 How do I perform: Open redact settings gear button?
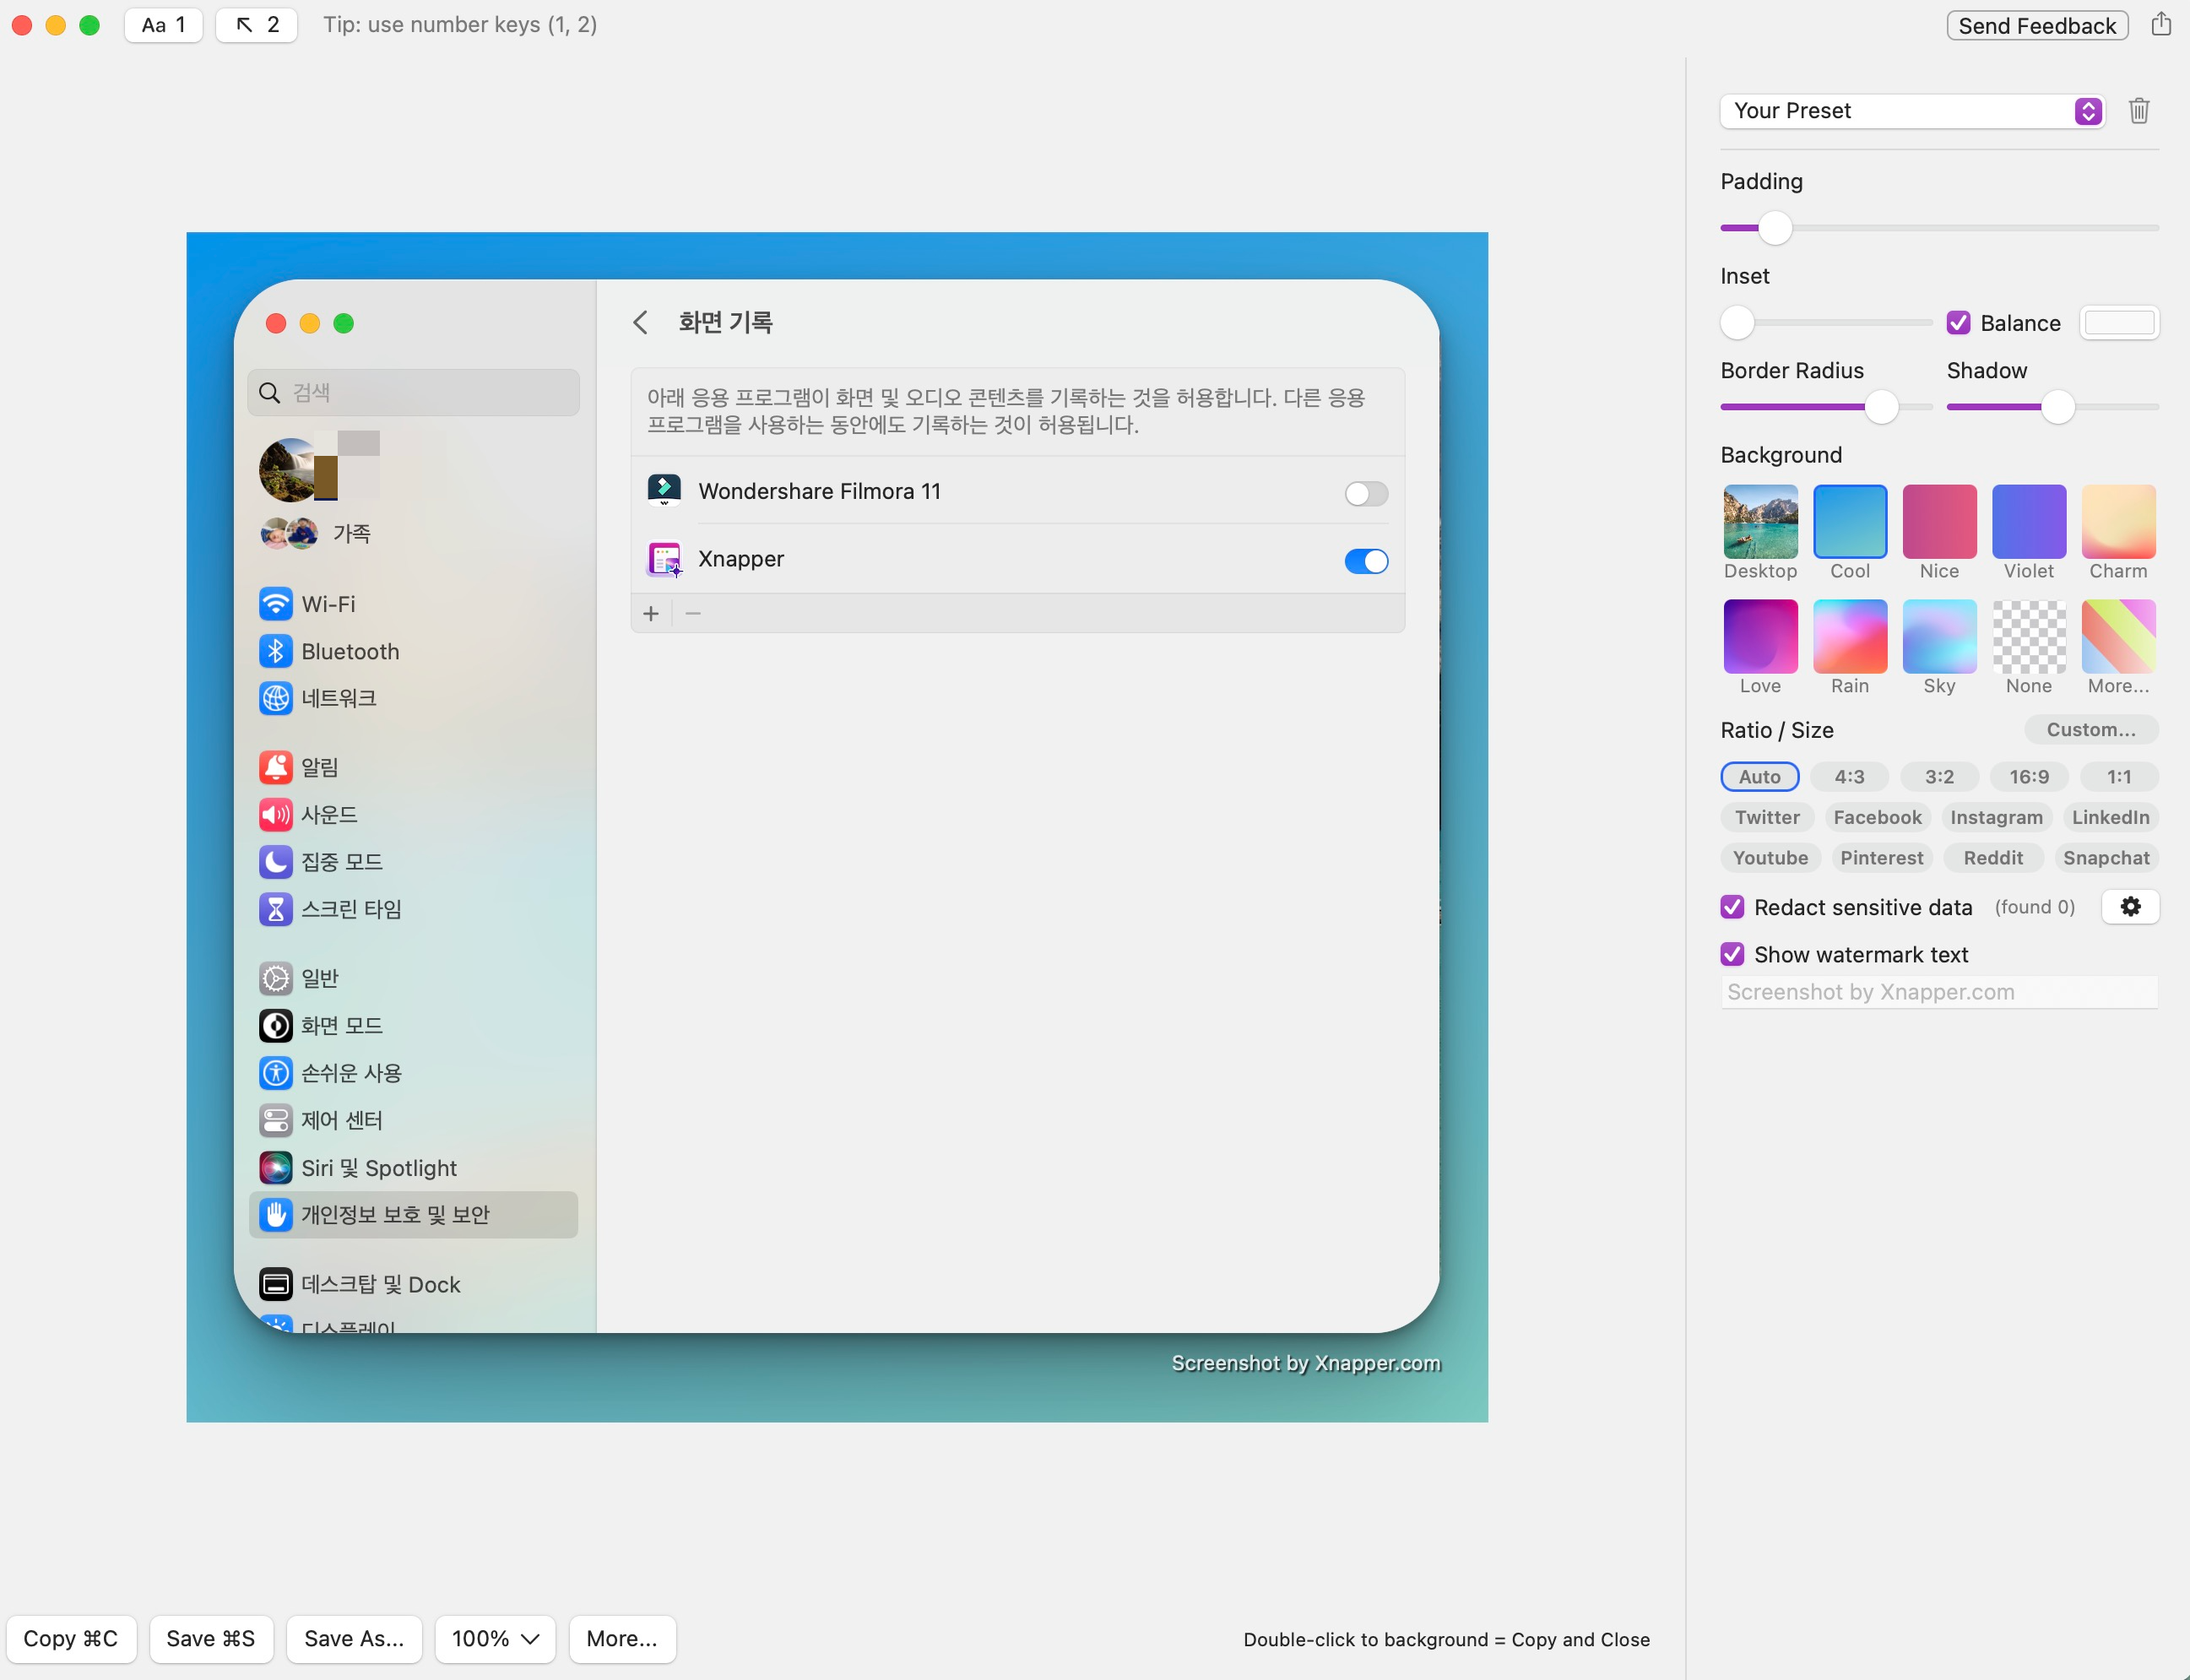click(x=2130, y=906)
